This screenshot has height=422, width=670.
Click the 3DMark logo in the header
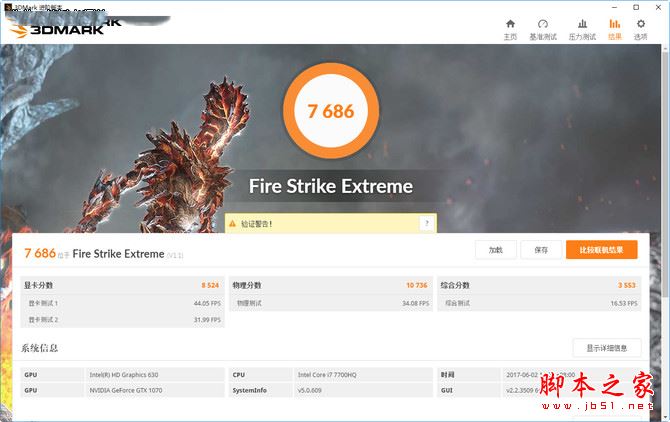pyautogui.click(x=58, y=29)
